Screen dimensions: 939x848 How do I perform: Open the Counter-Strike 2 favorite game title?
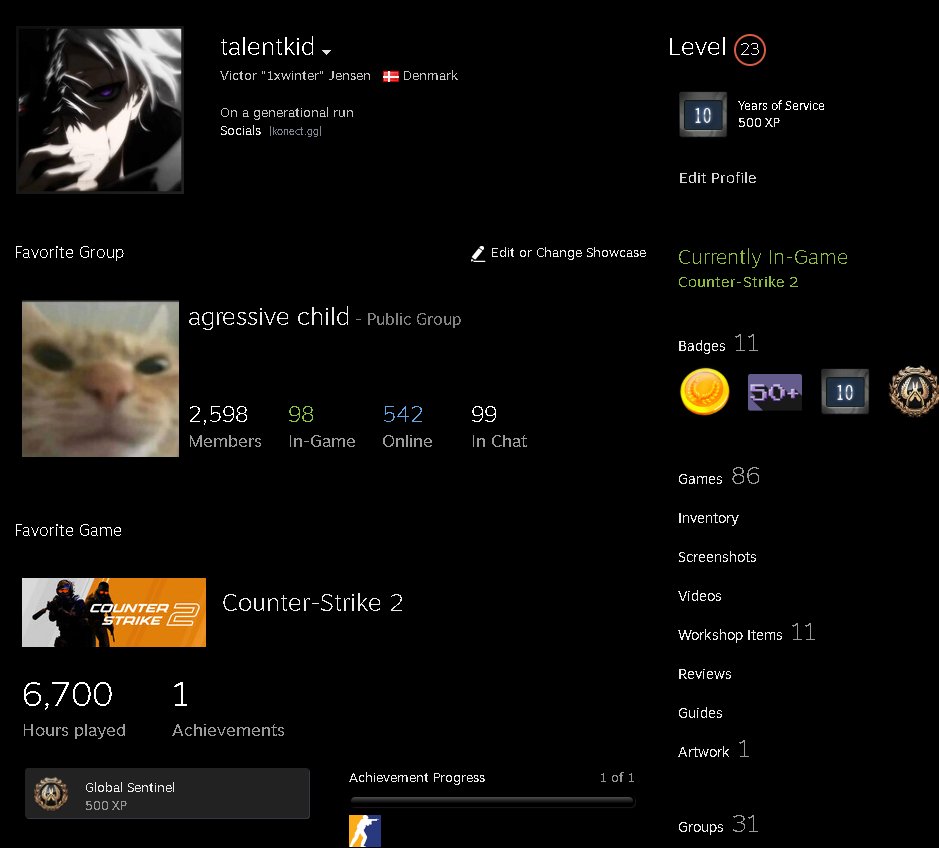(x=312, y=603)
